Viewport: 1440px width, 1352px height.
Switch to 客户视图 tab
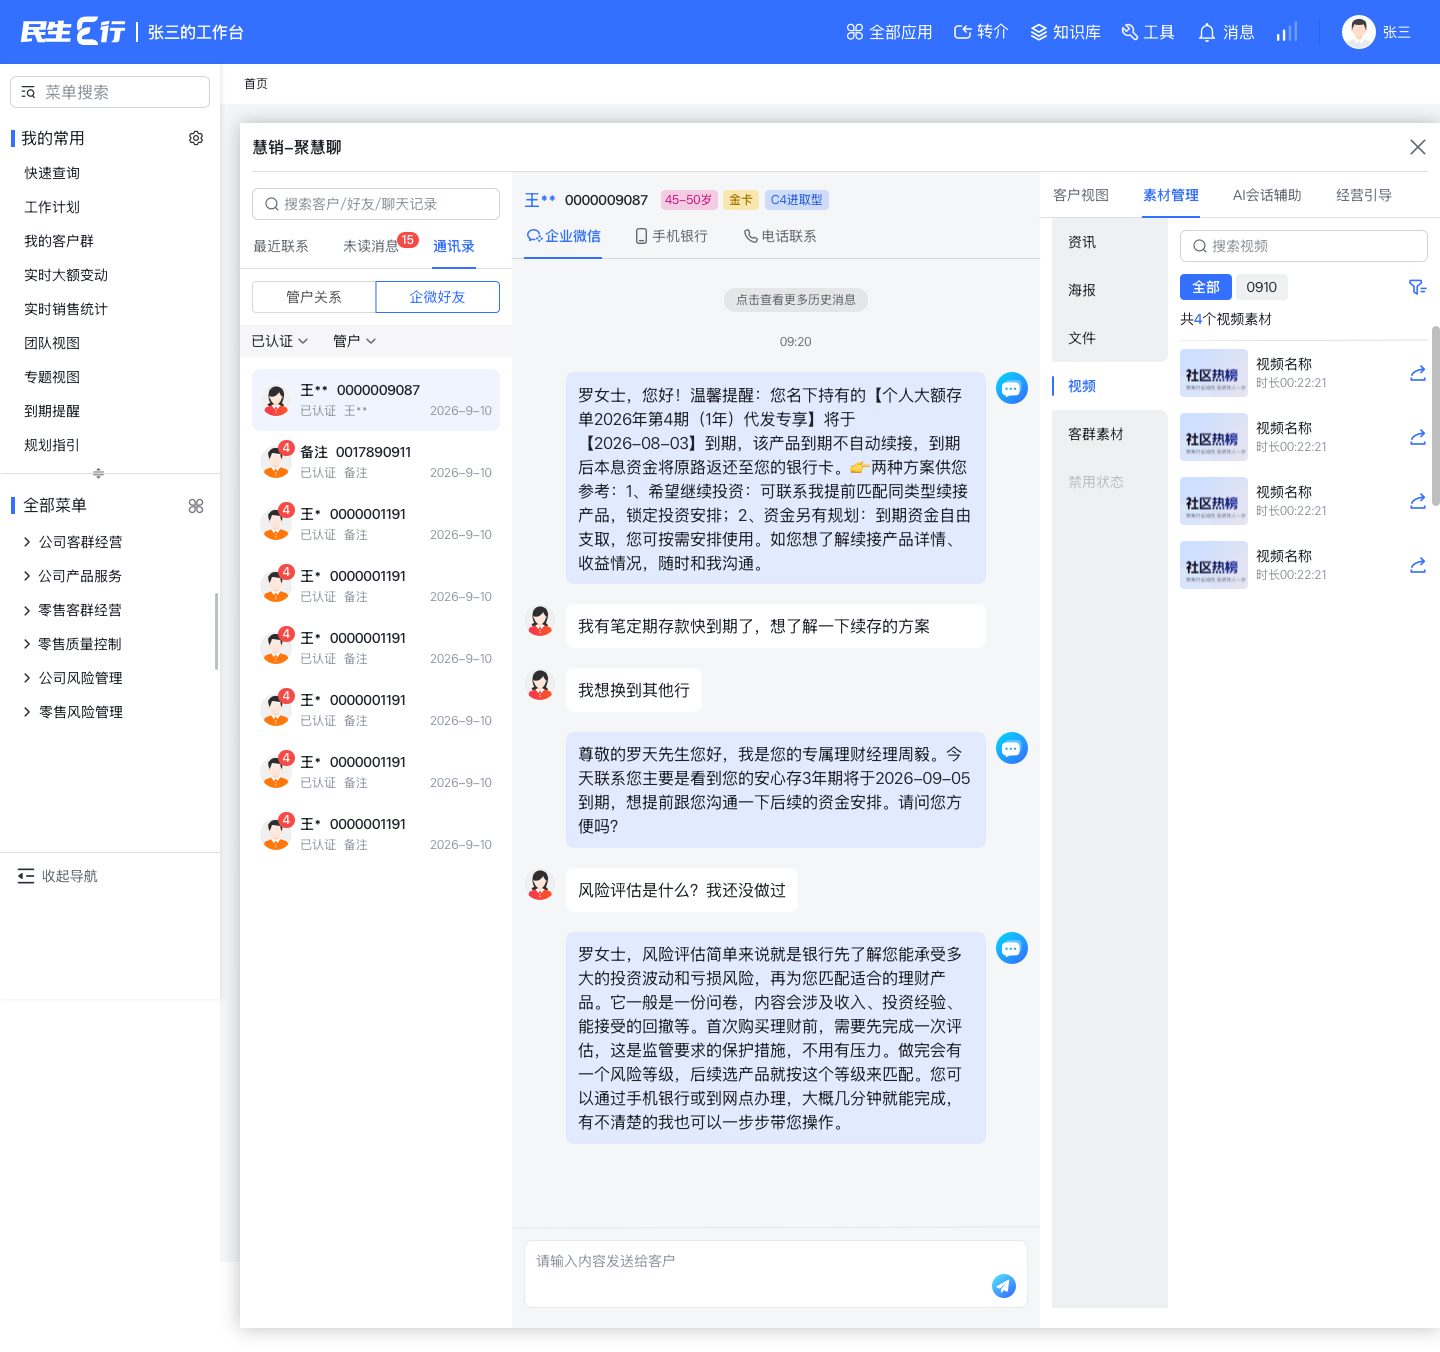click(1081, 195)
